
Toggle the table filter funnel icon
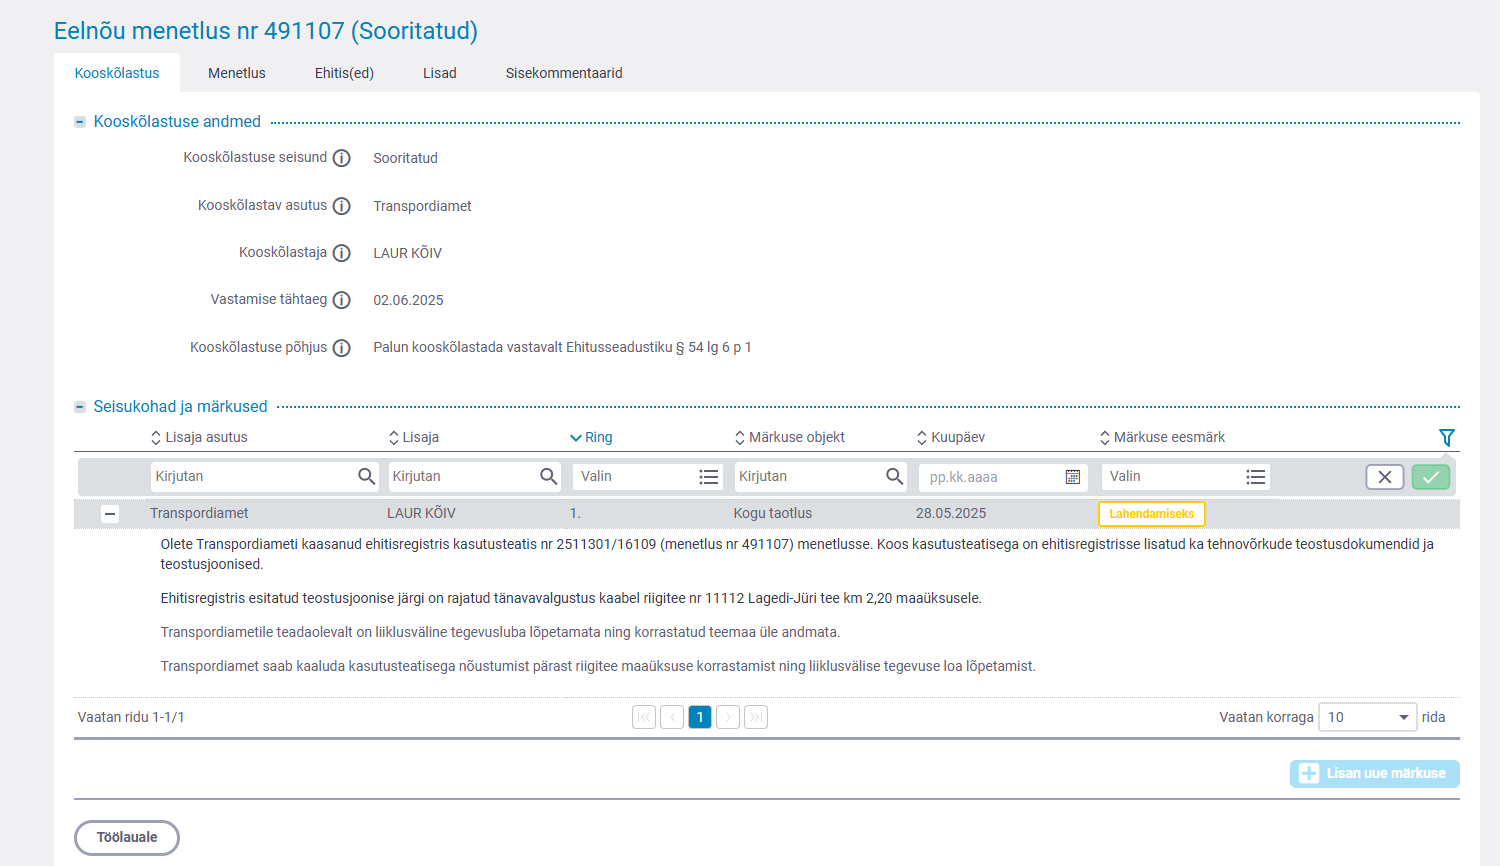pyautogui.click(x=1446, y=437)
